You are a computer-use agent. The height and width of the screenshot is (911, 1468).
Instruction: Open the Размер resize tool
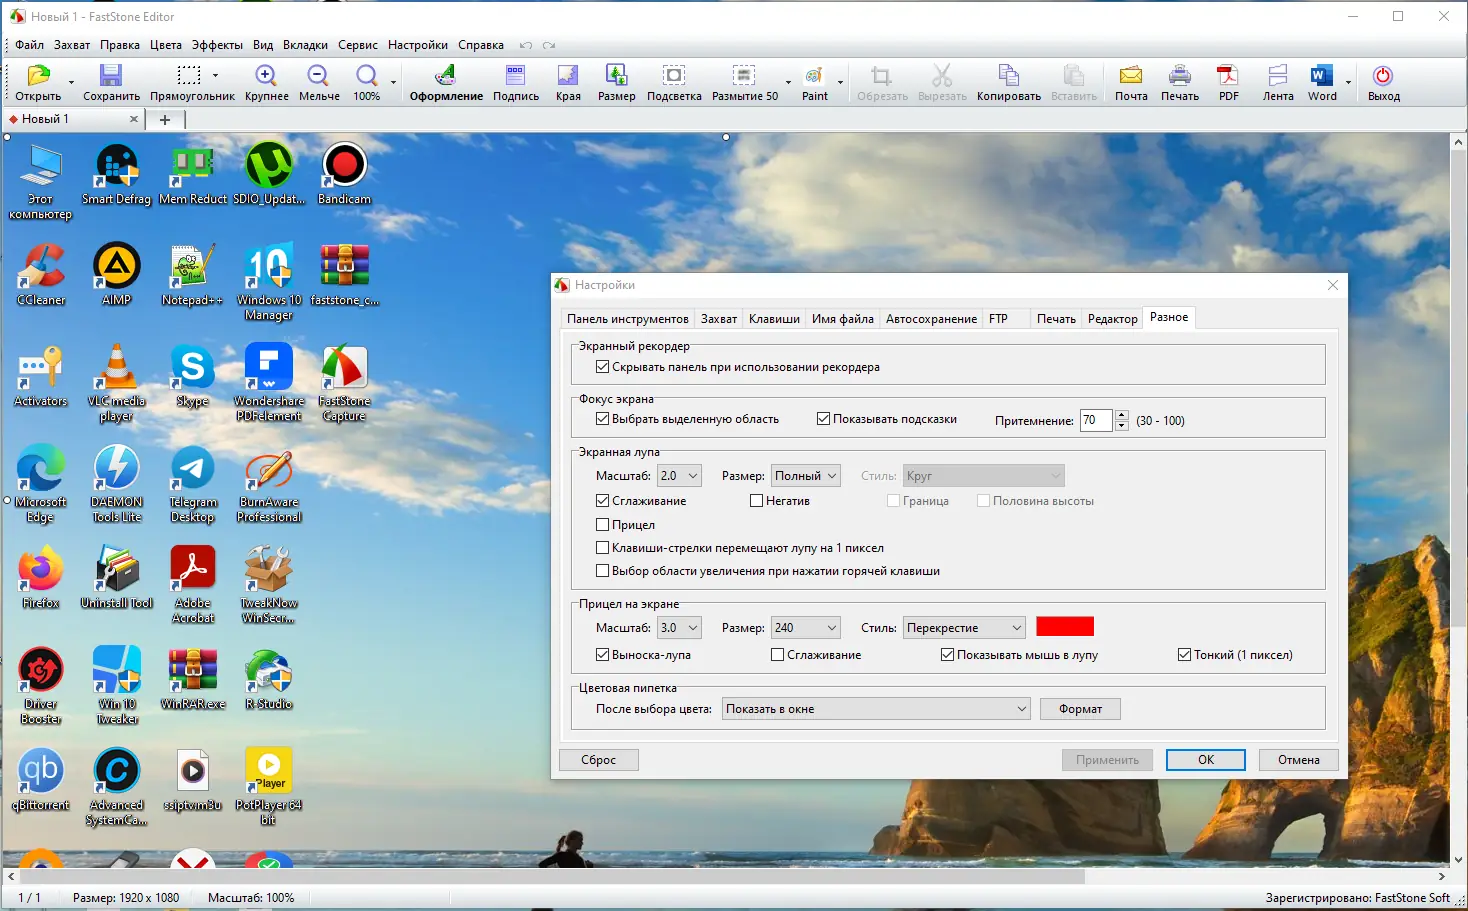click(x=616, y=83)
